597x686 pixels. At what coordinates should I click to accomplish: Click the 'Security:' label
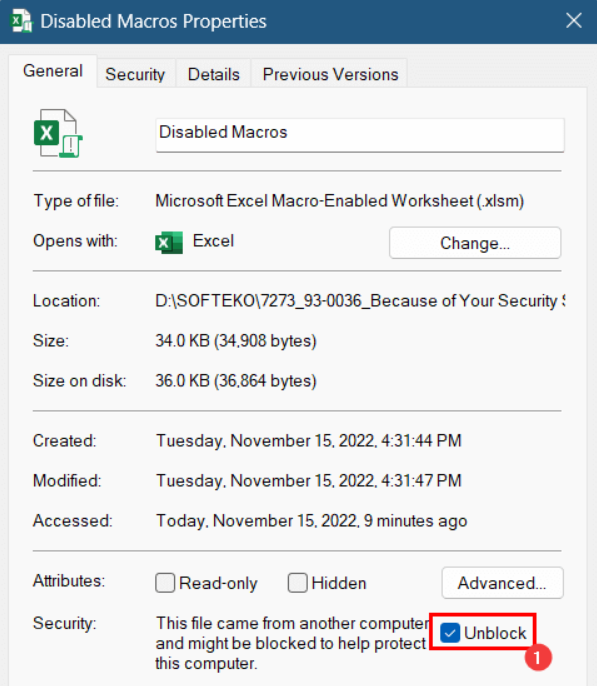coord(65,623)
